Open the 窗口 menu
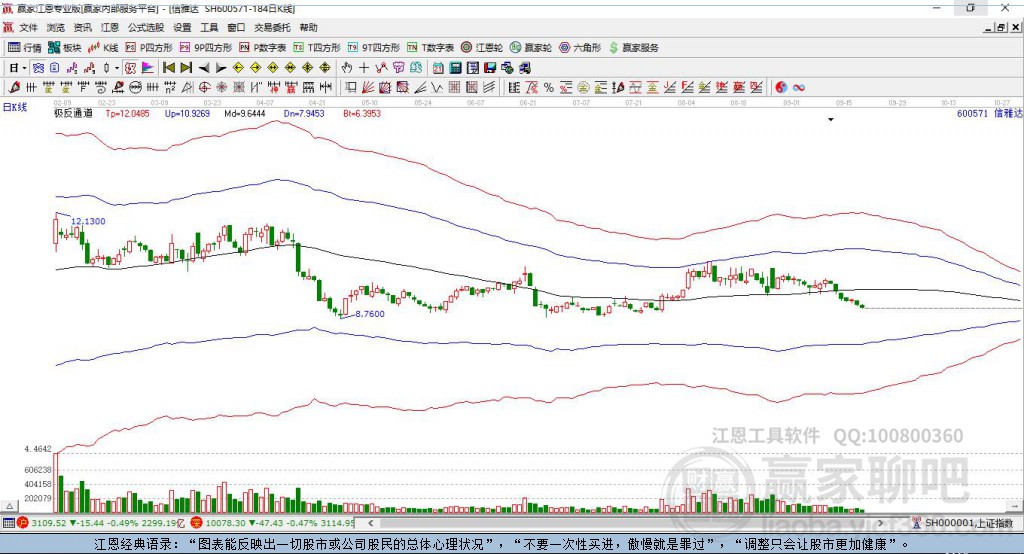The image size is (1024, 554). pyautogui.click(x=236, y=27)
